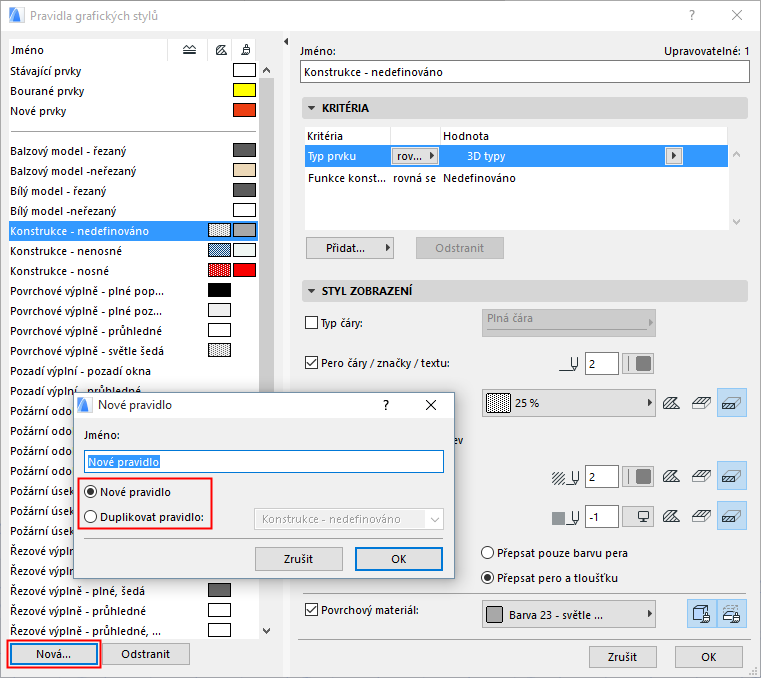761x678 pixels.
Task: Click yellow swatch of Bourané prvky
Action: click(x=244, y=90)
